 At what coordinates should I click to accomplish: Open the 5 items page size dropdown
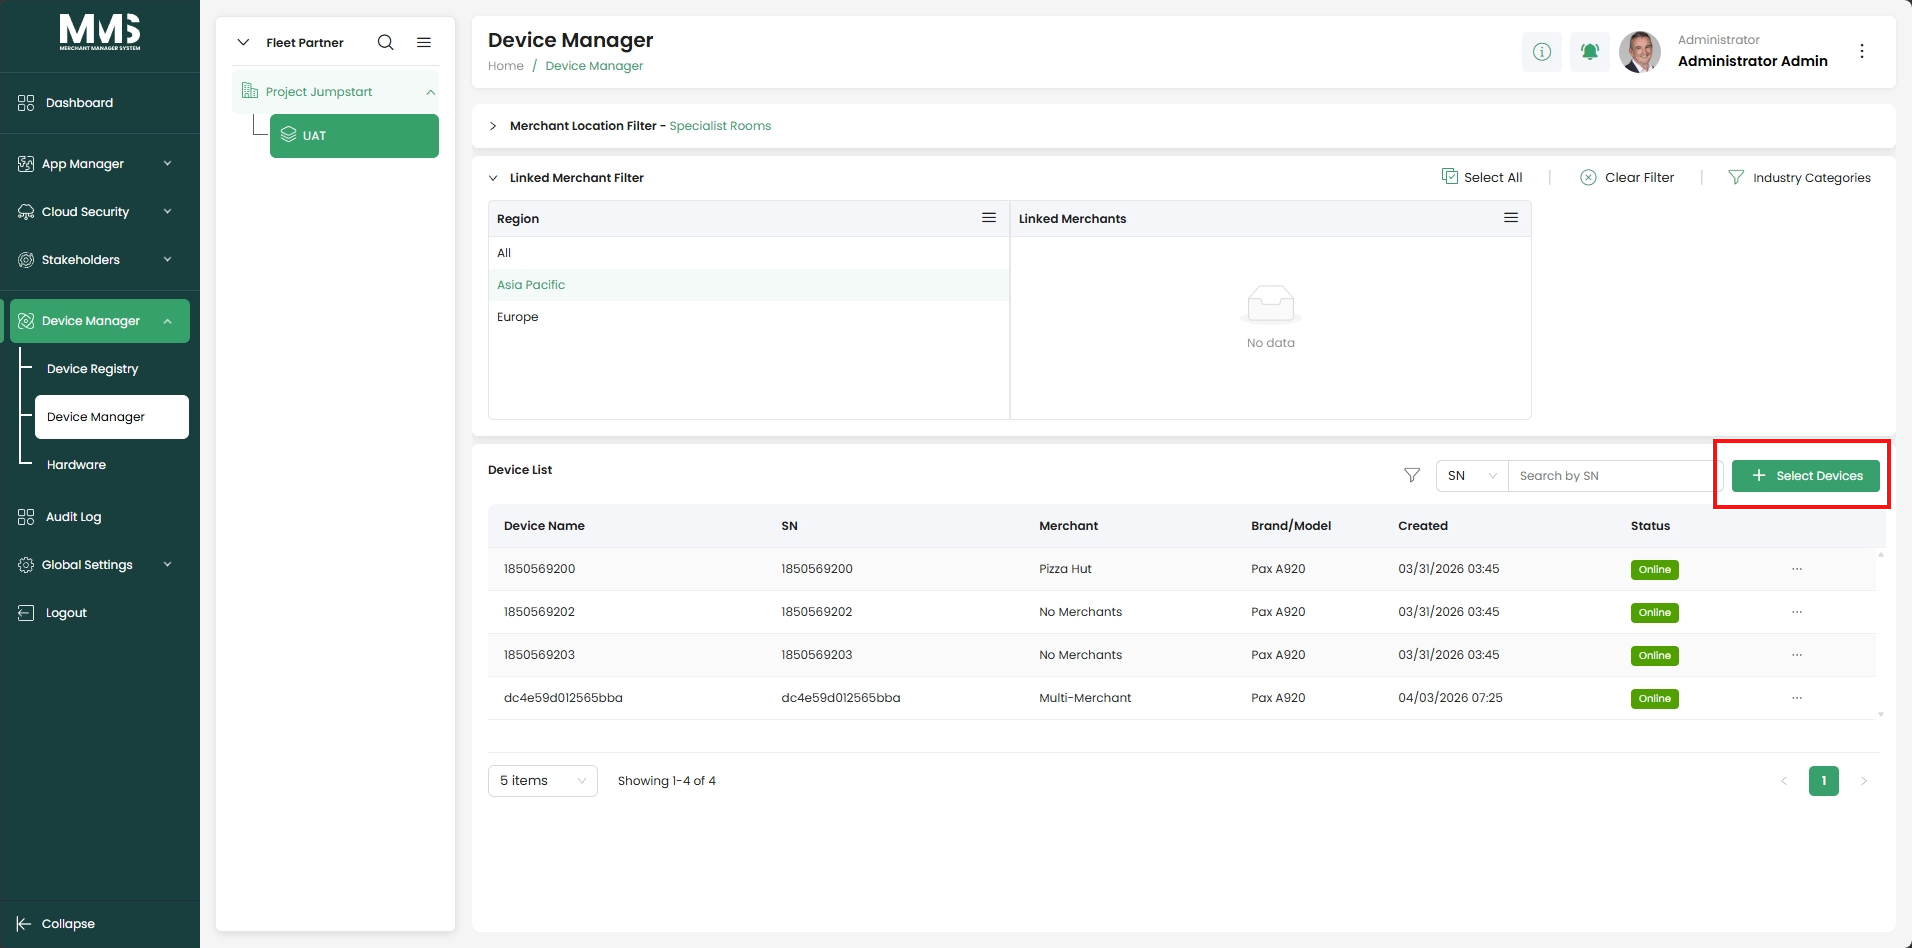click(543, 781)
